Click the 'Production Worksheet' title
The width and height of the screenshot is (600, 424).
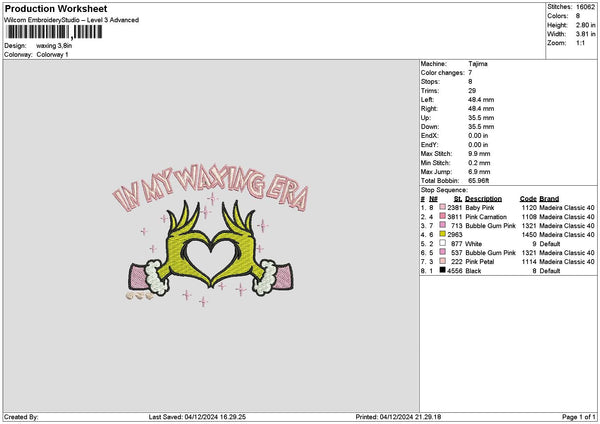[x=56, y=8]
